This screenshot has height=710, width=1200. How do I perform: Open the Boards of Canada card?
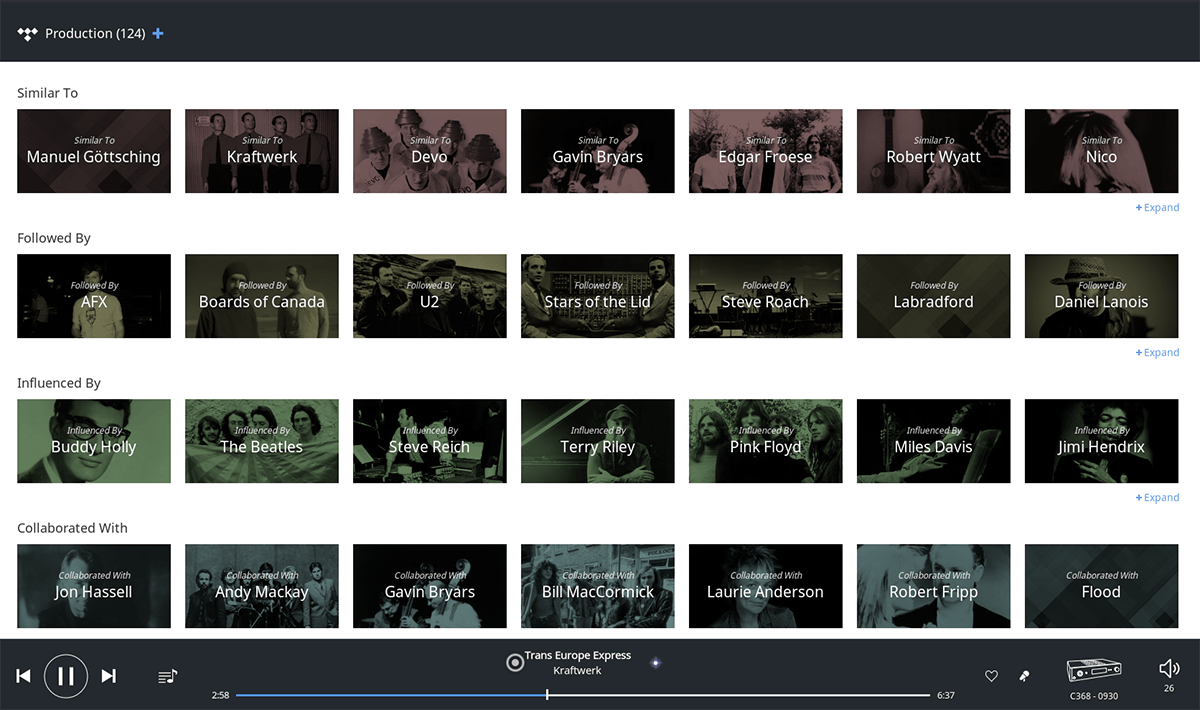coord(262,296)
